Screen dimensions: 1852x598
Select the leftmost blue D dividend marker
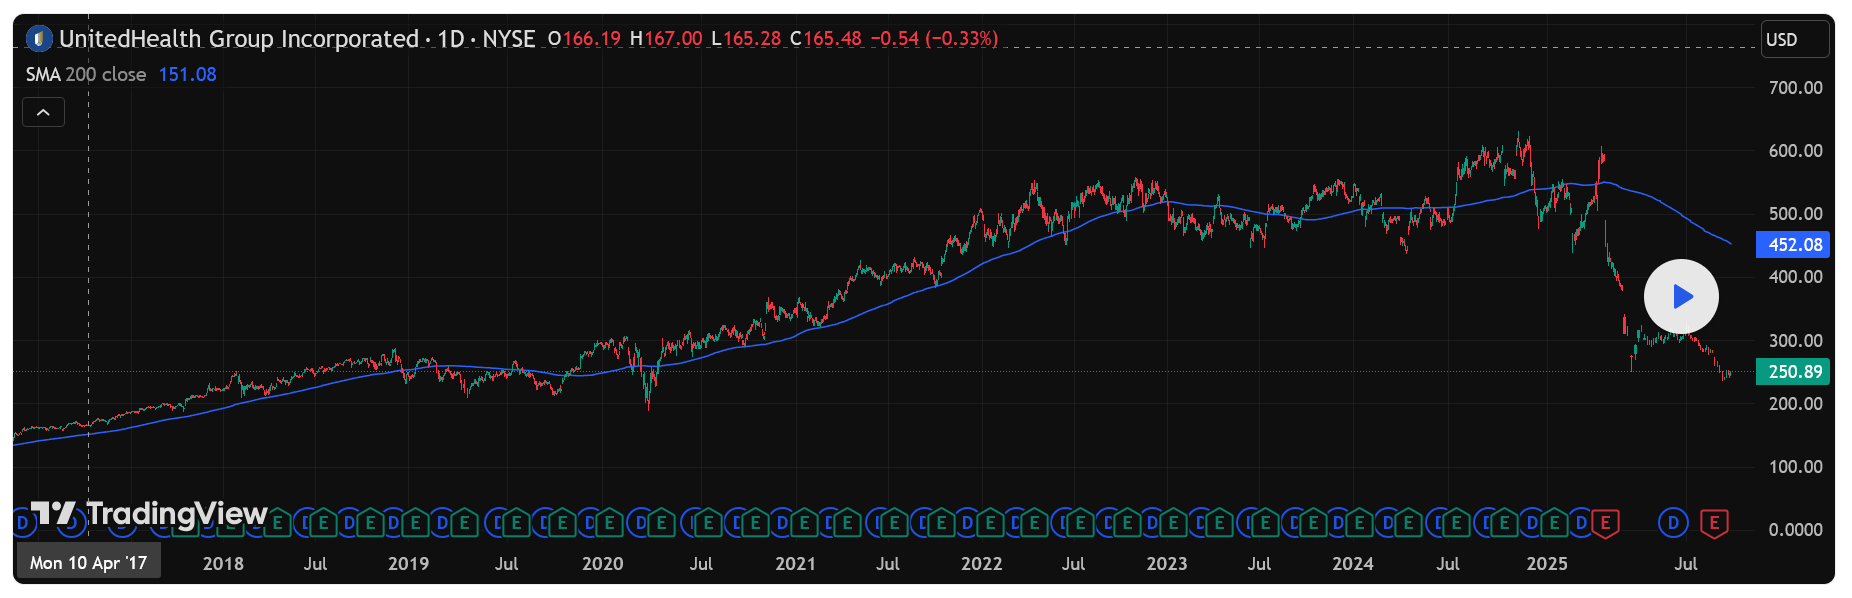pyautogui.click(x=23, y=523)
